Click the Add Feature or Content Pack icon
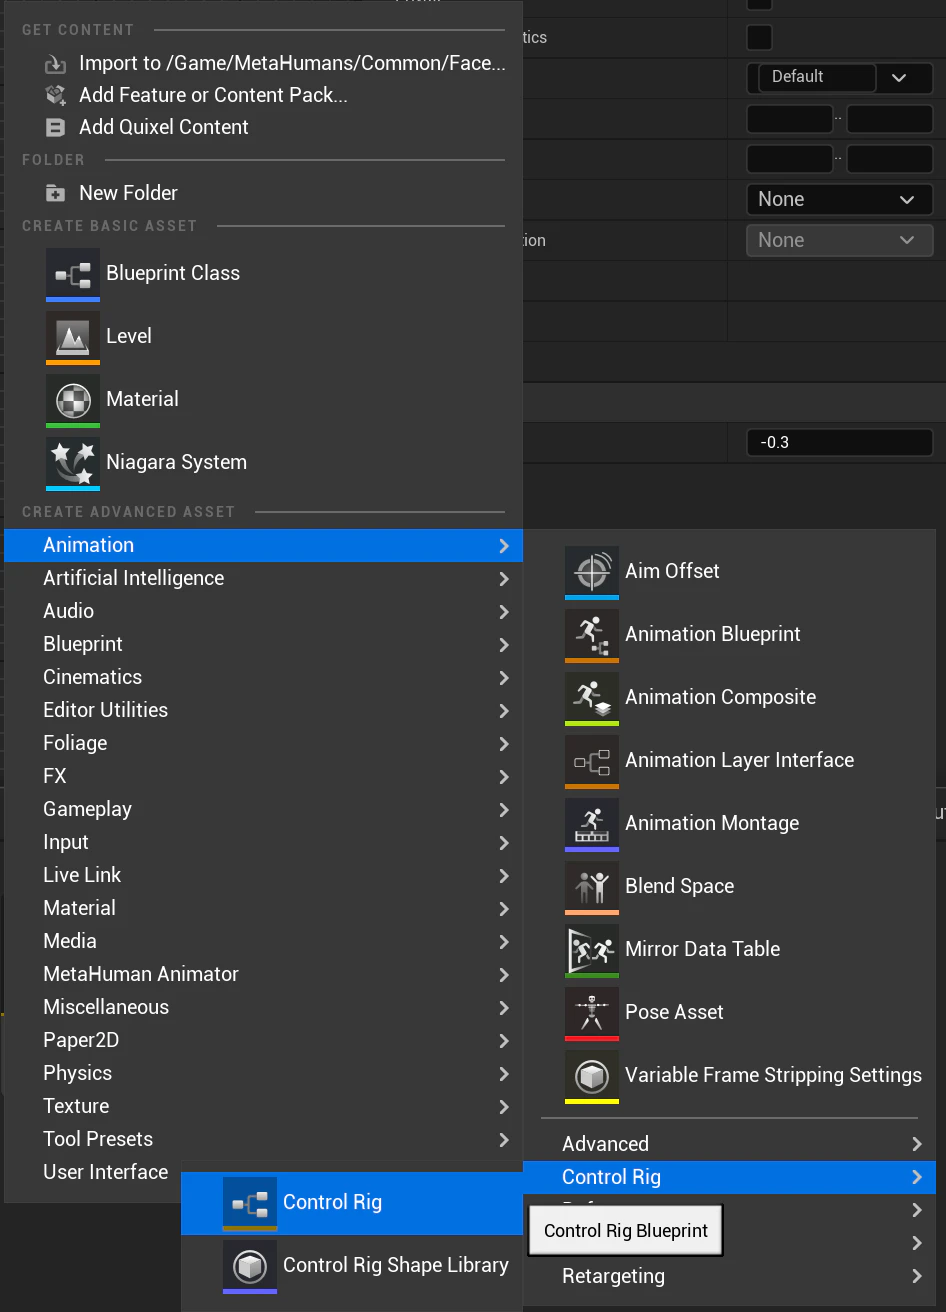This screenshot has width=946, height=1312. click(x=55, y=96)
